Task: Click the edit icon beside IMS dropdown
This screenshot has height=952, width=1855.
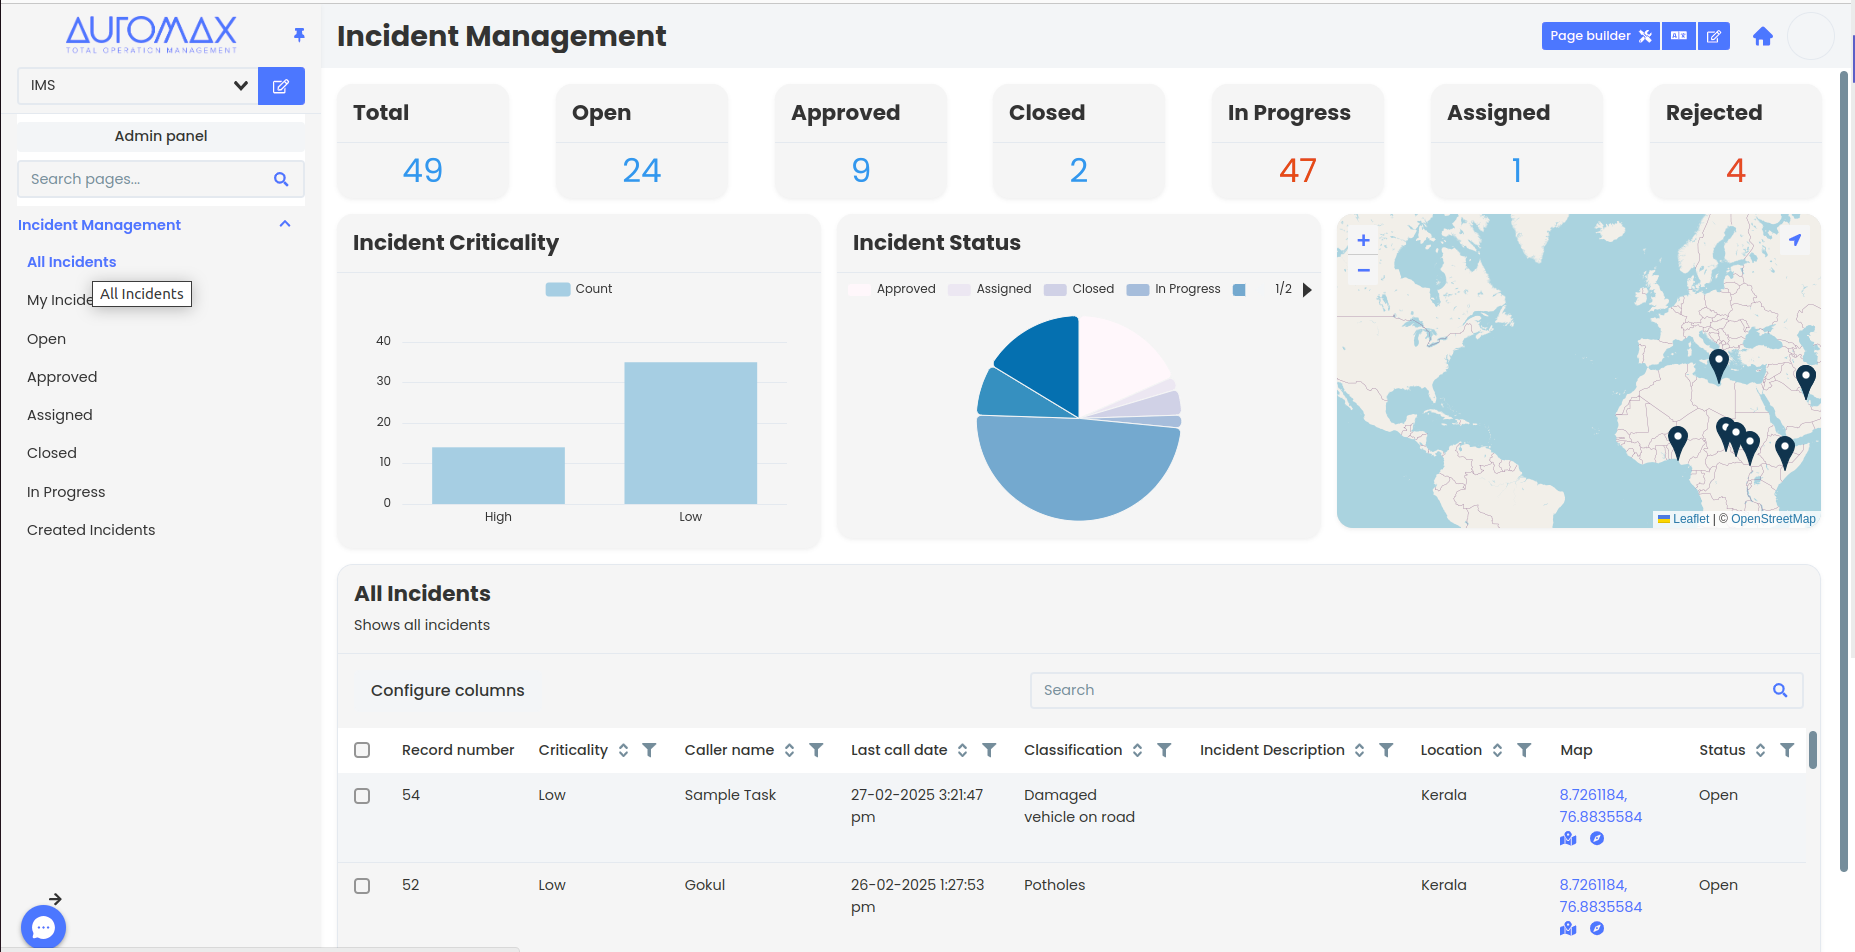Action: click(281, 86)
